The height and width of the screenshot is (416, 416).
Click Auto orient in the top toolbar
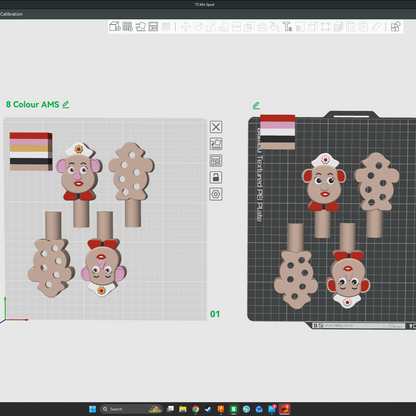[x=140, y=27]
